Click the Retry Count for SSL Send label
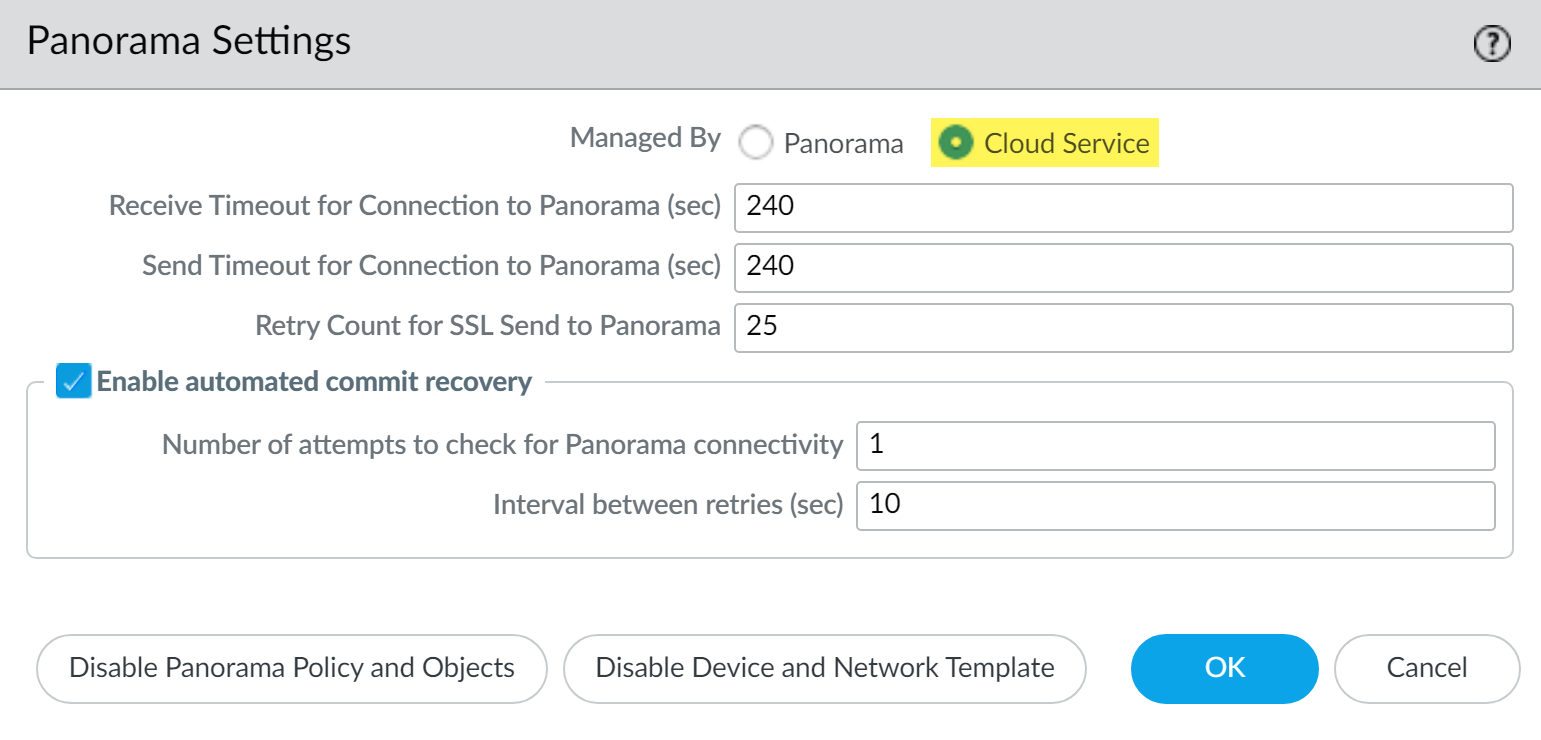This screenshot has height=740, width=1541. [x=487, y=326]
